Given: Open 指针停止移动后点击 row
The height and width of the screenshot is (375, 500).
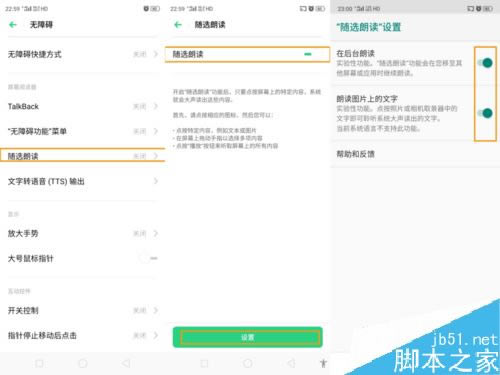Looking at the screenshot, I should coord(82,335).
